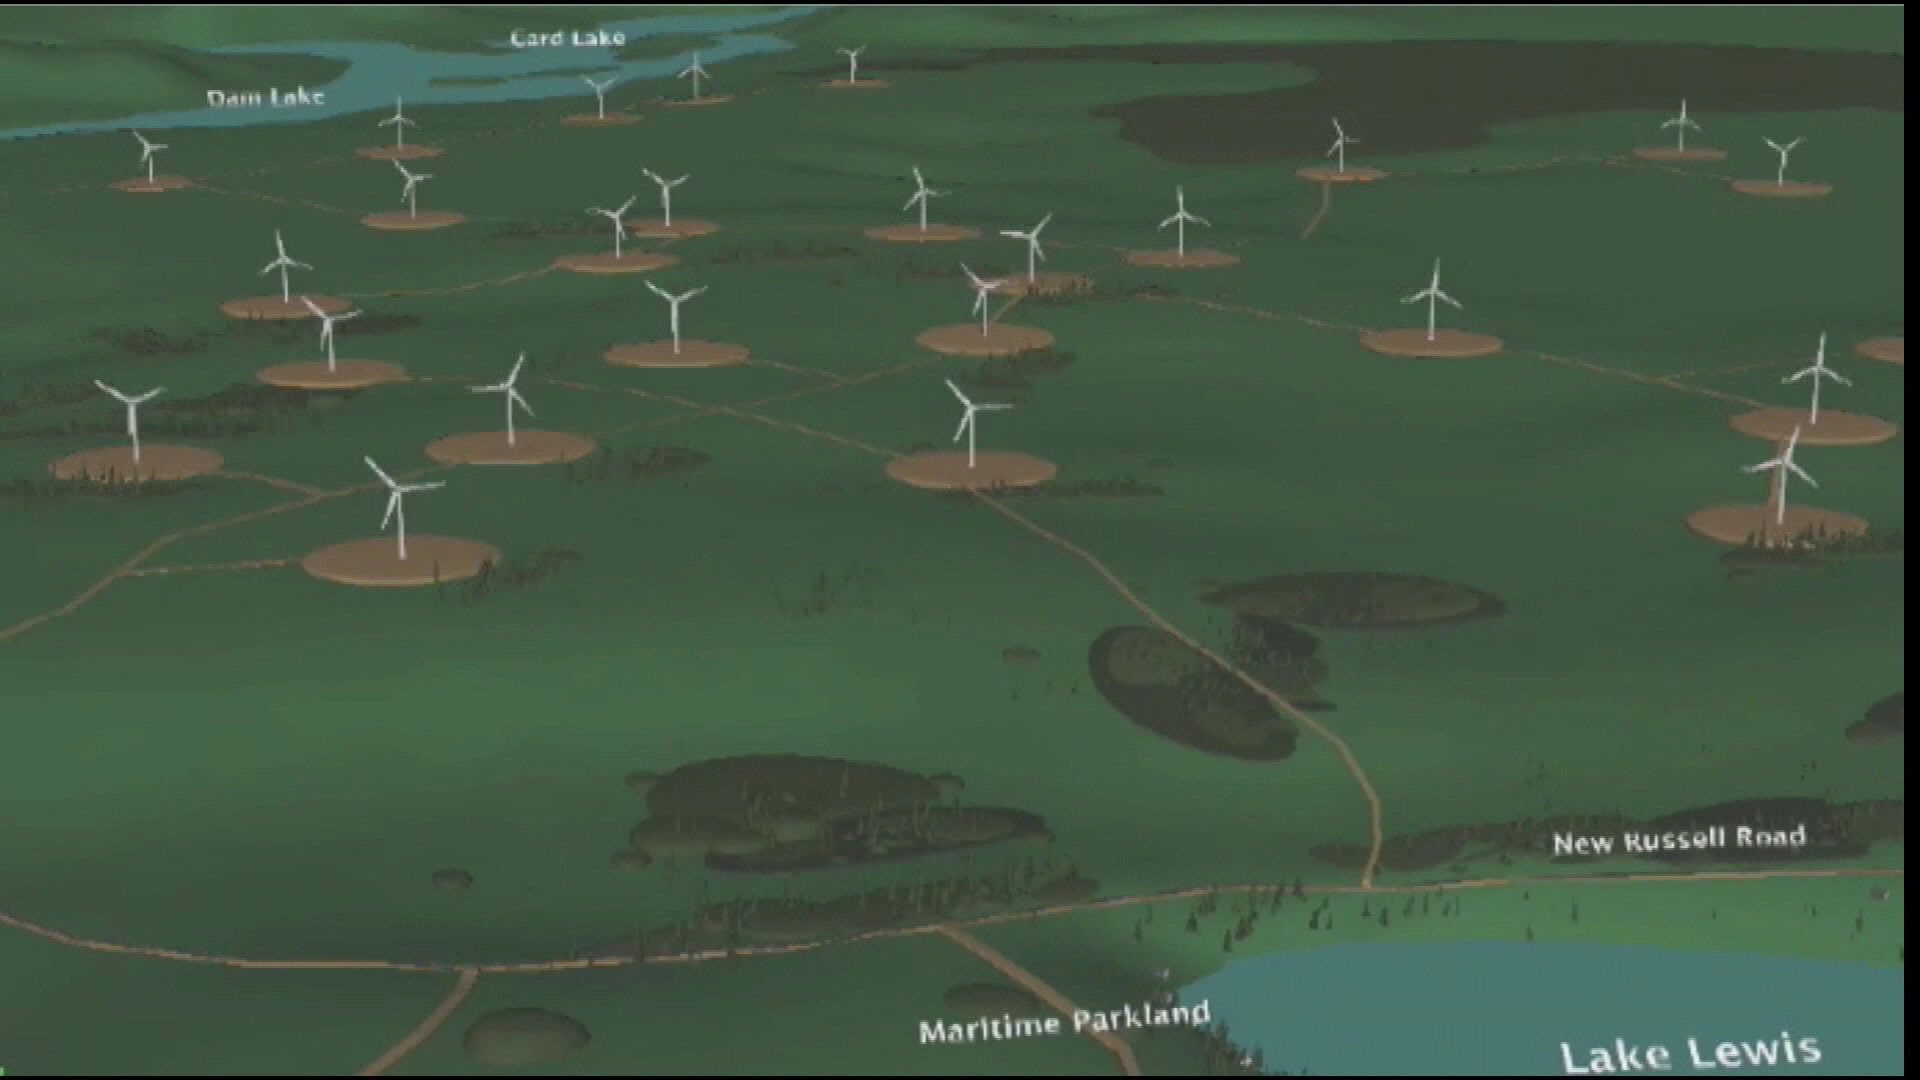
Task: Click the Maritime Parkland label
Action: pyautogui.click(x=1064, y=1023)
